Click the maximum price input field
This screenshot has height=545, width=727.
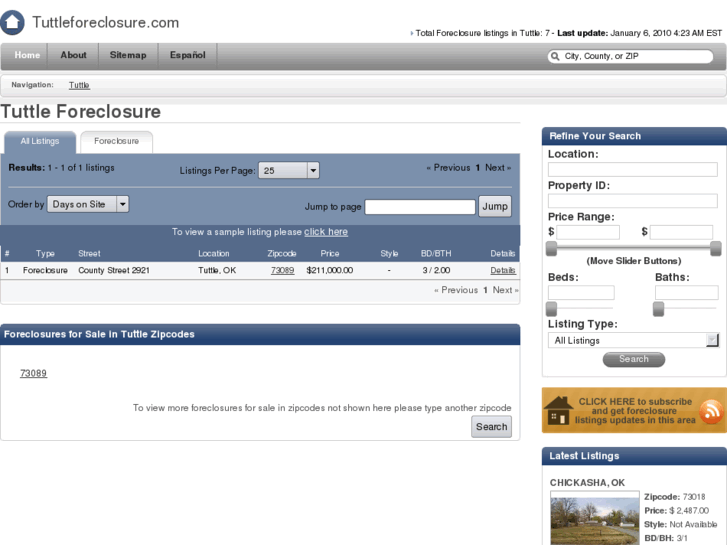coord(682,232)
